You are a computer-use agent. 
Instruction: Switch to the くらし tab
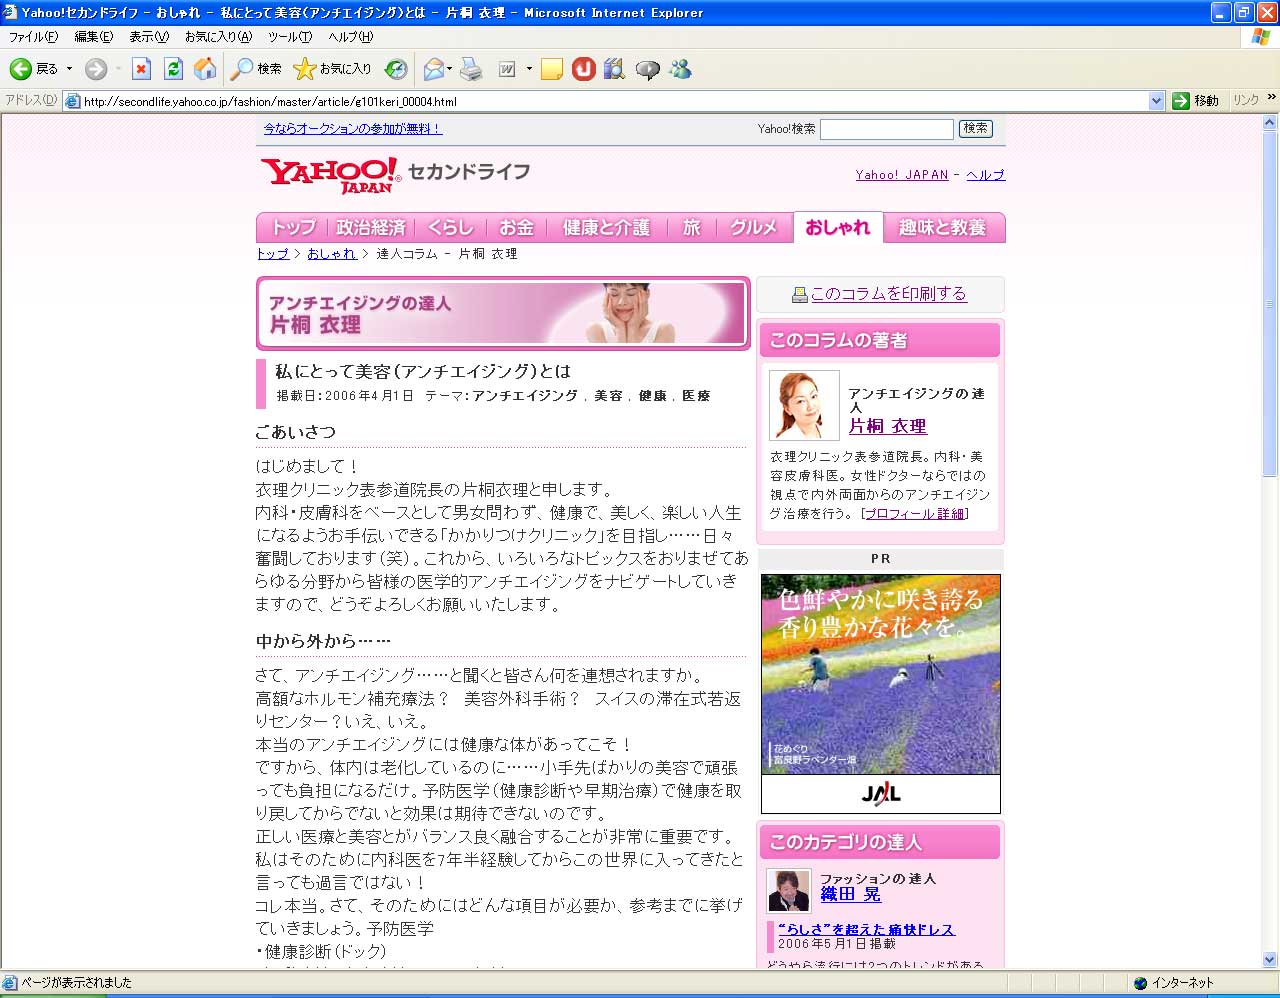click(450, 228)
